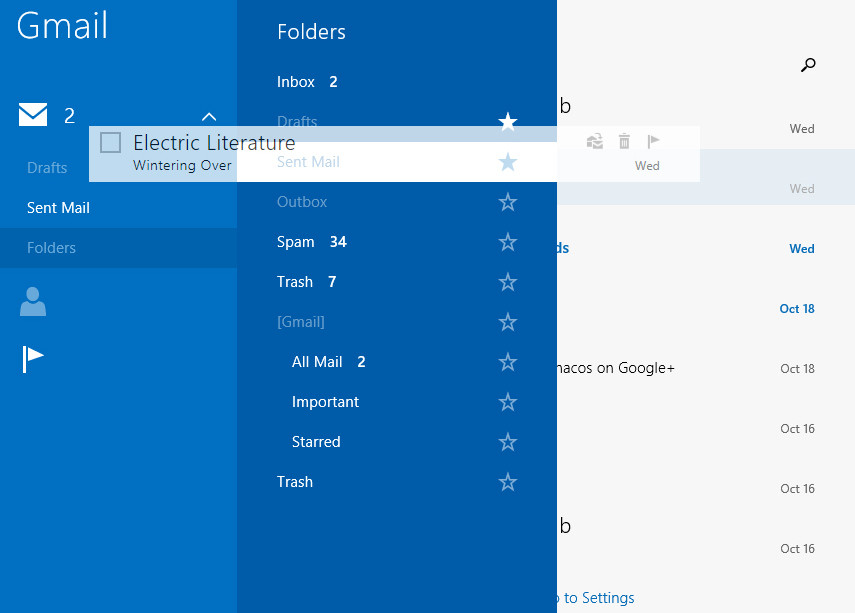Open the Folders item in left sidebar
Screen dimensions: 855x613
pyautogui.click(x=52, y=248)
